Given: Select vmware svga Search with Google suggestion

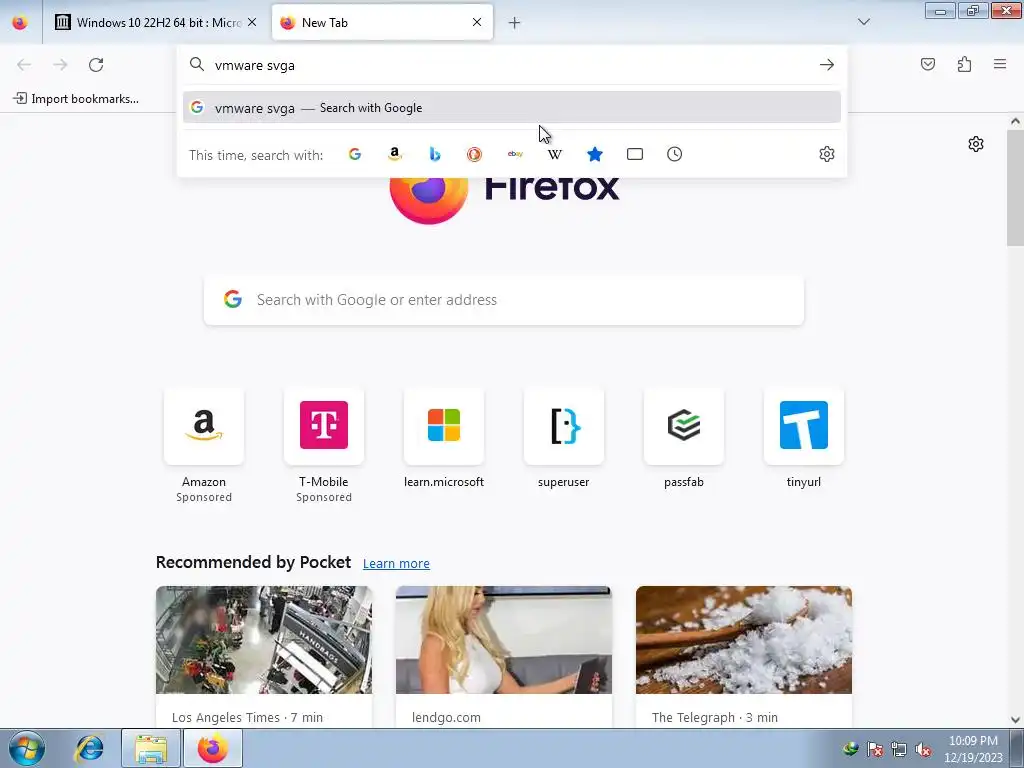Looking at the screenshot, I should (511, 108).
